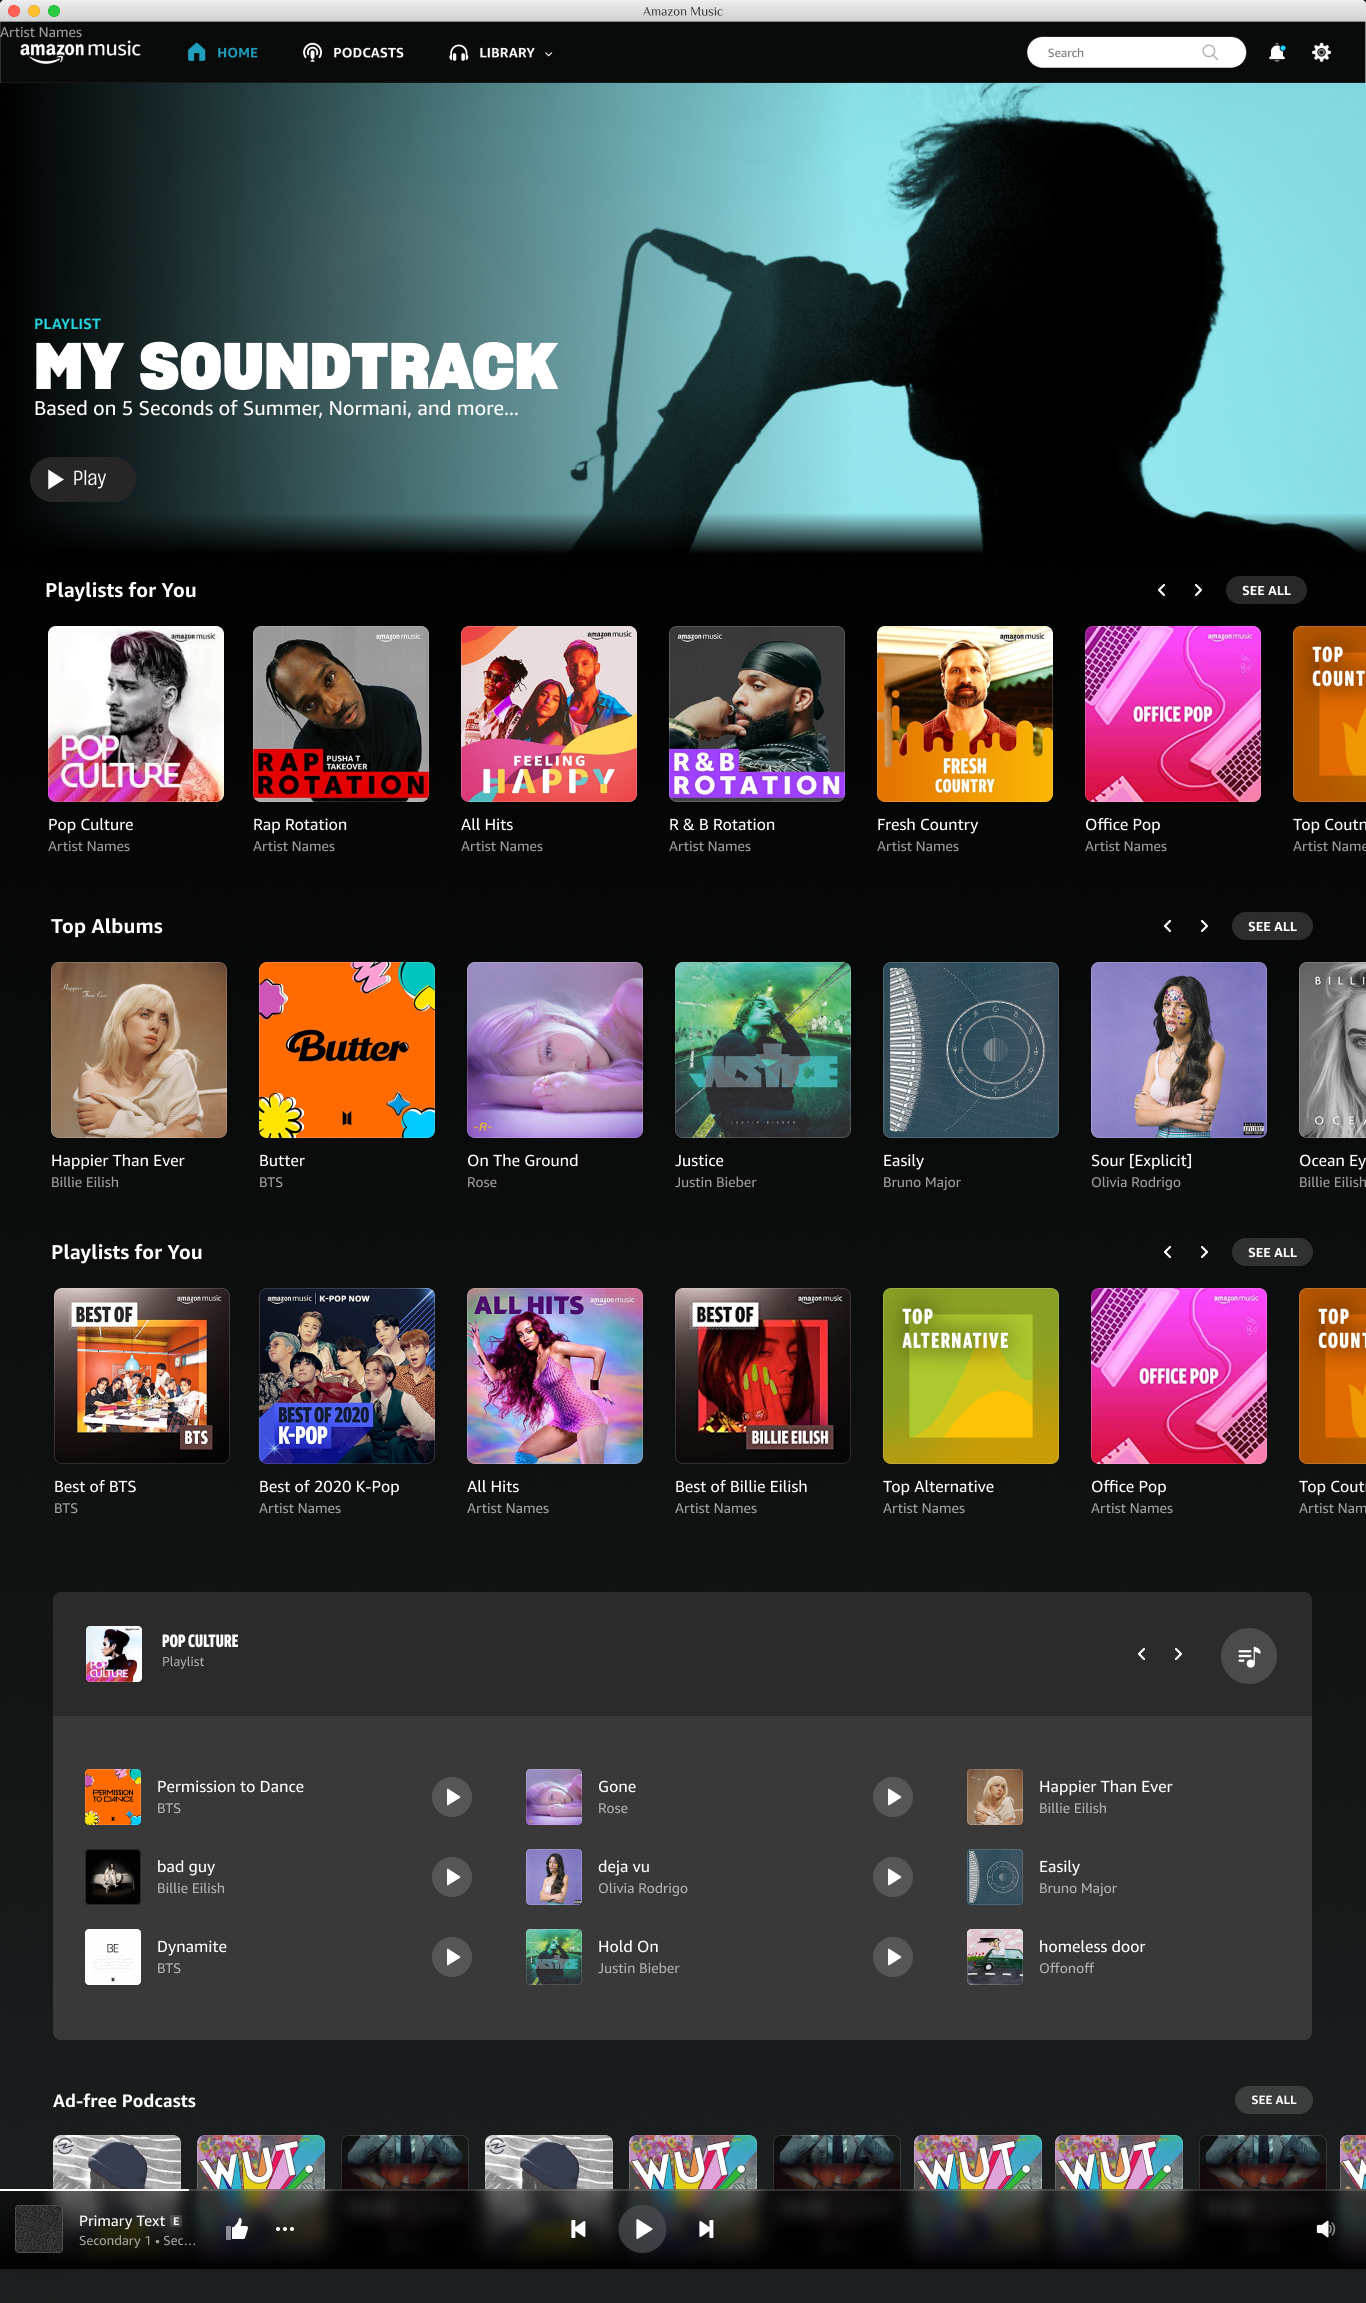The image size is (1366, 2303).
Task: Play the current track in player bar
Action: pyautogui.click(x=643, y=2228)
